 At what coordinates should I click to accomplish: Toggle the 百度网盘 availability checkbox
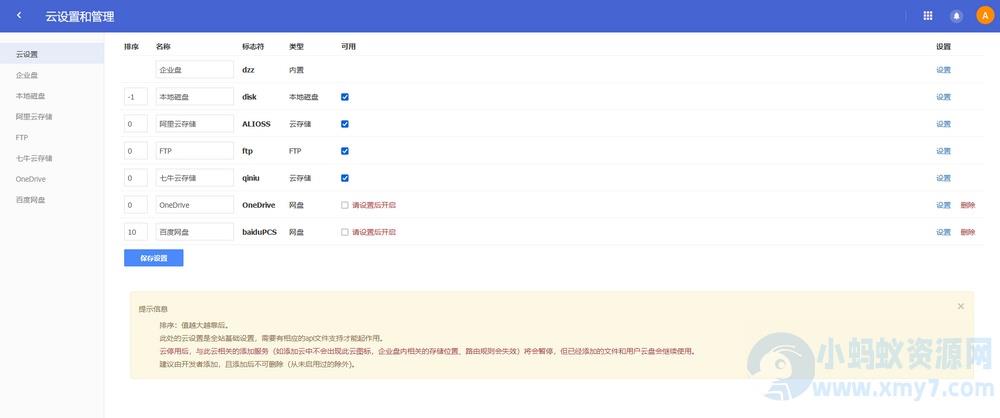tap(345, 232)
